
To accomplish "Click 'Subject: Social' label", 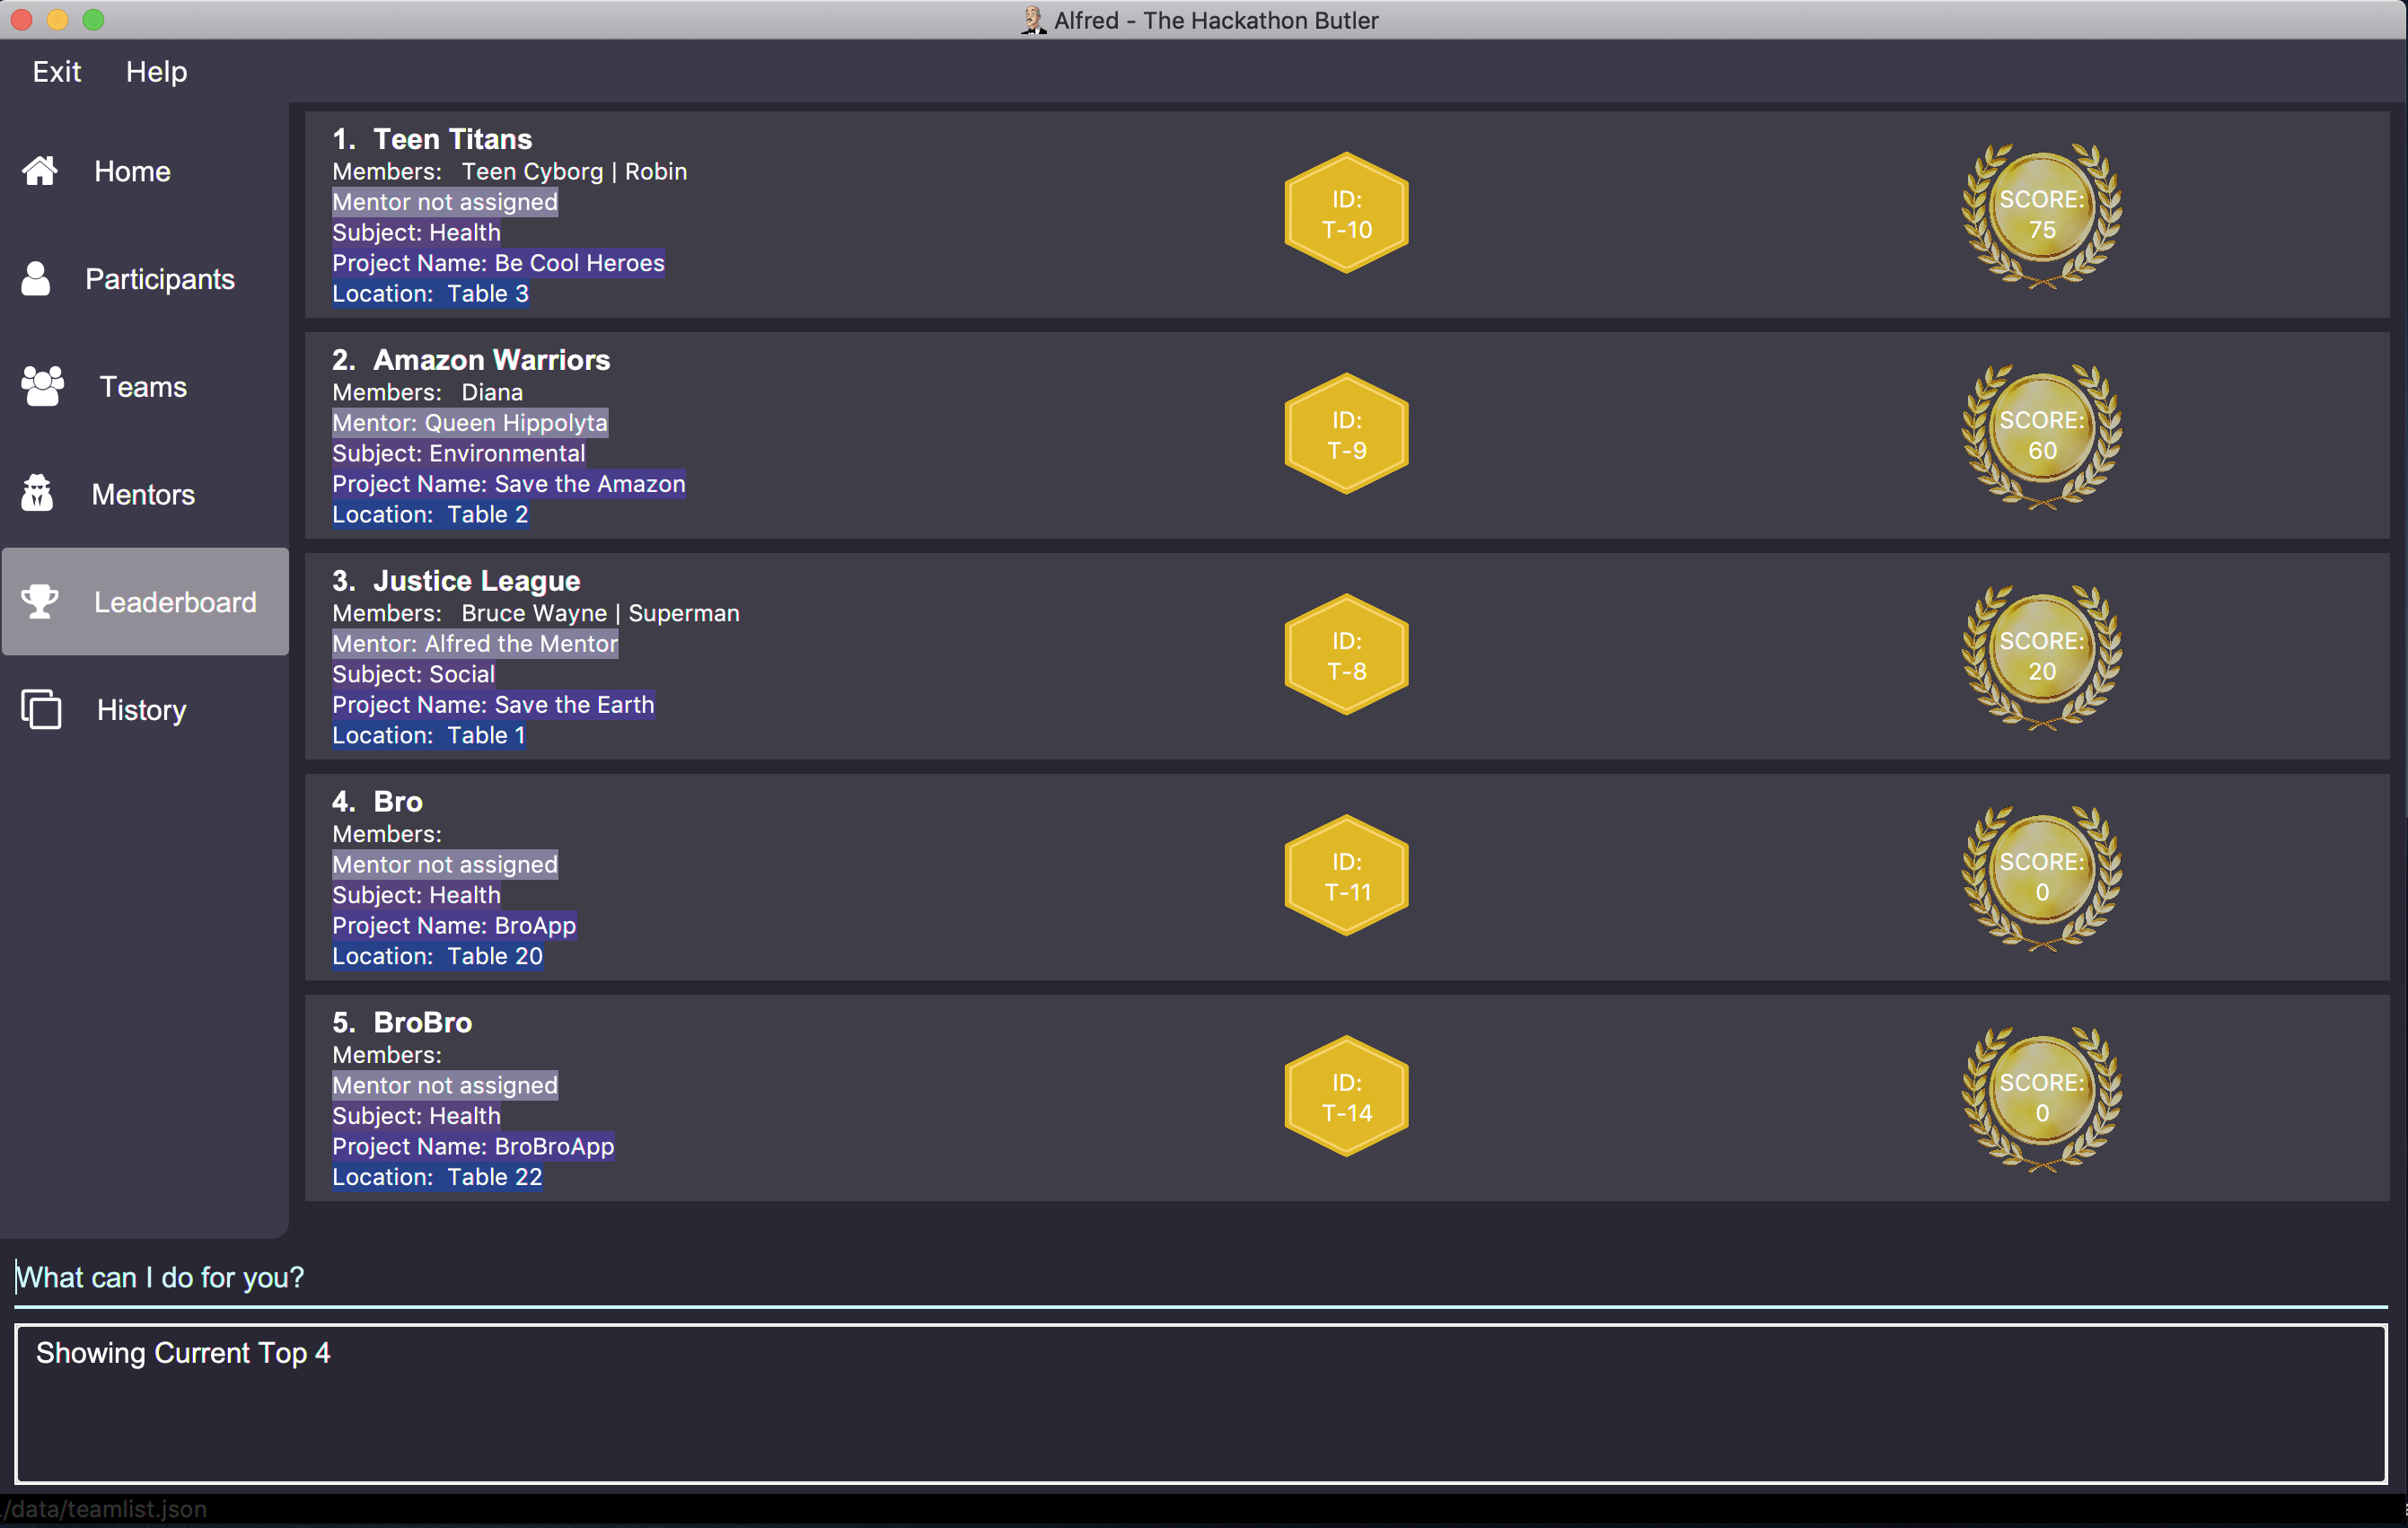I will pyautogui.click(x=414, y=674).
